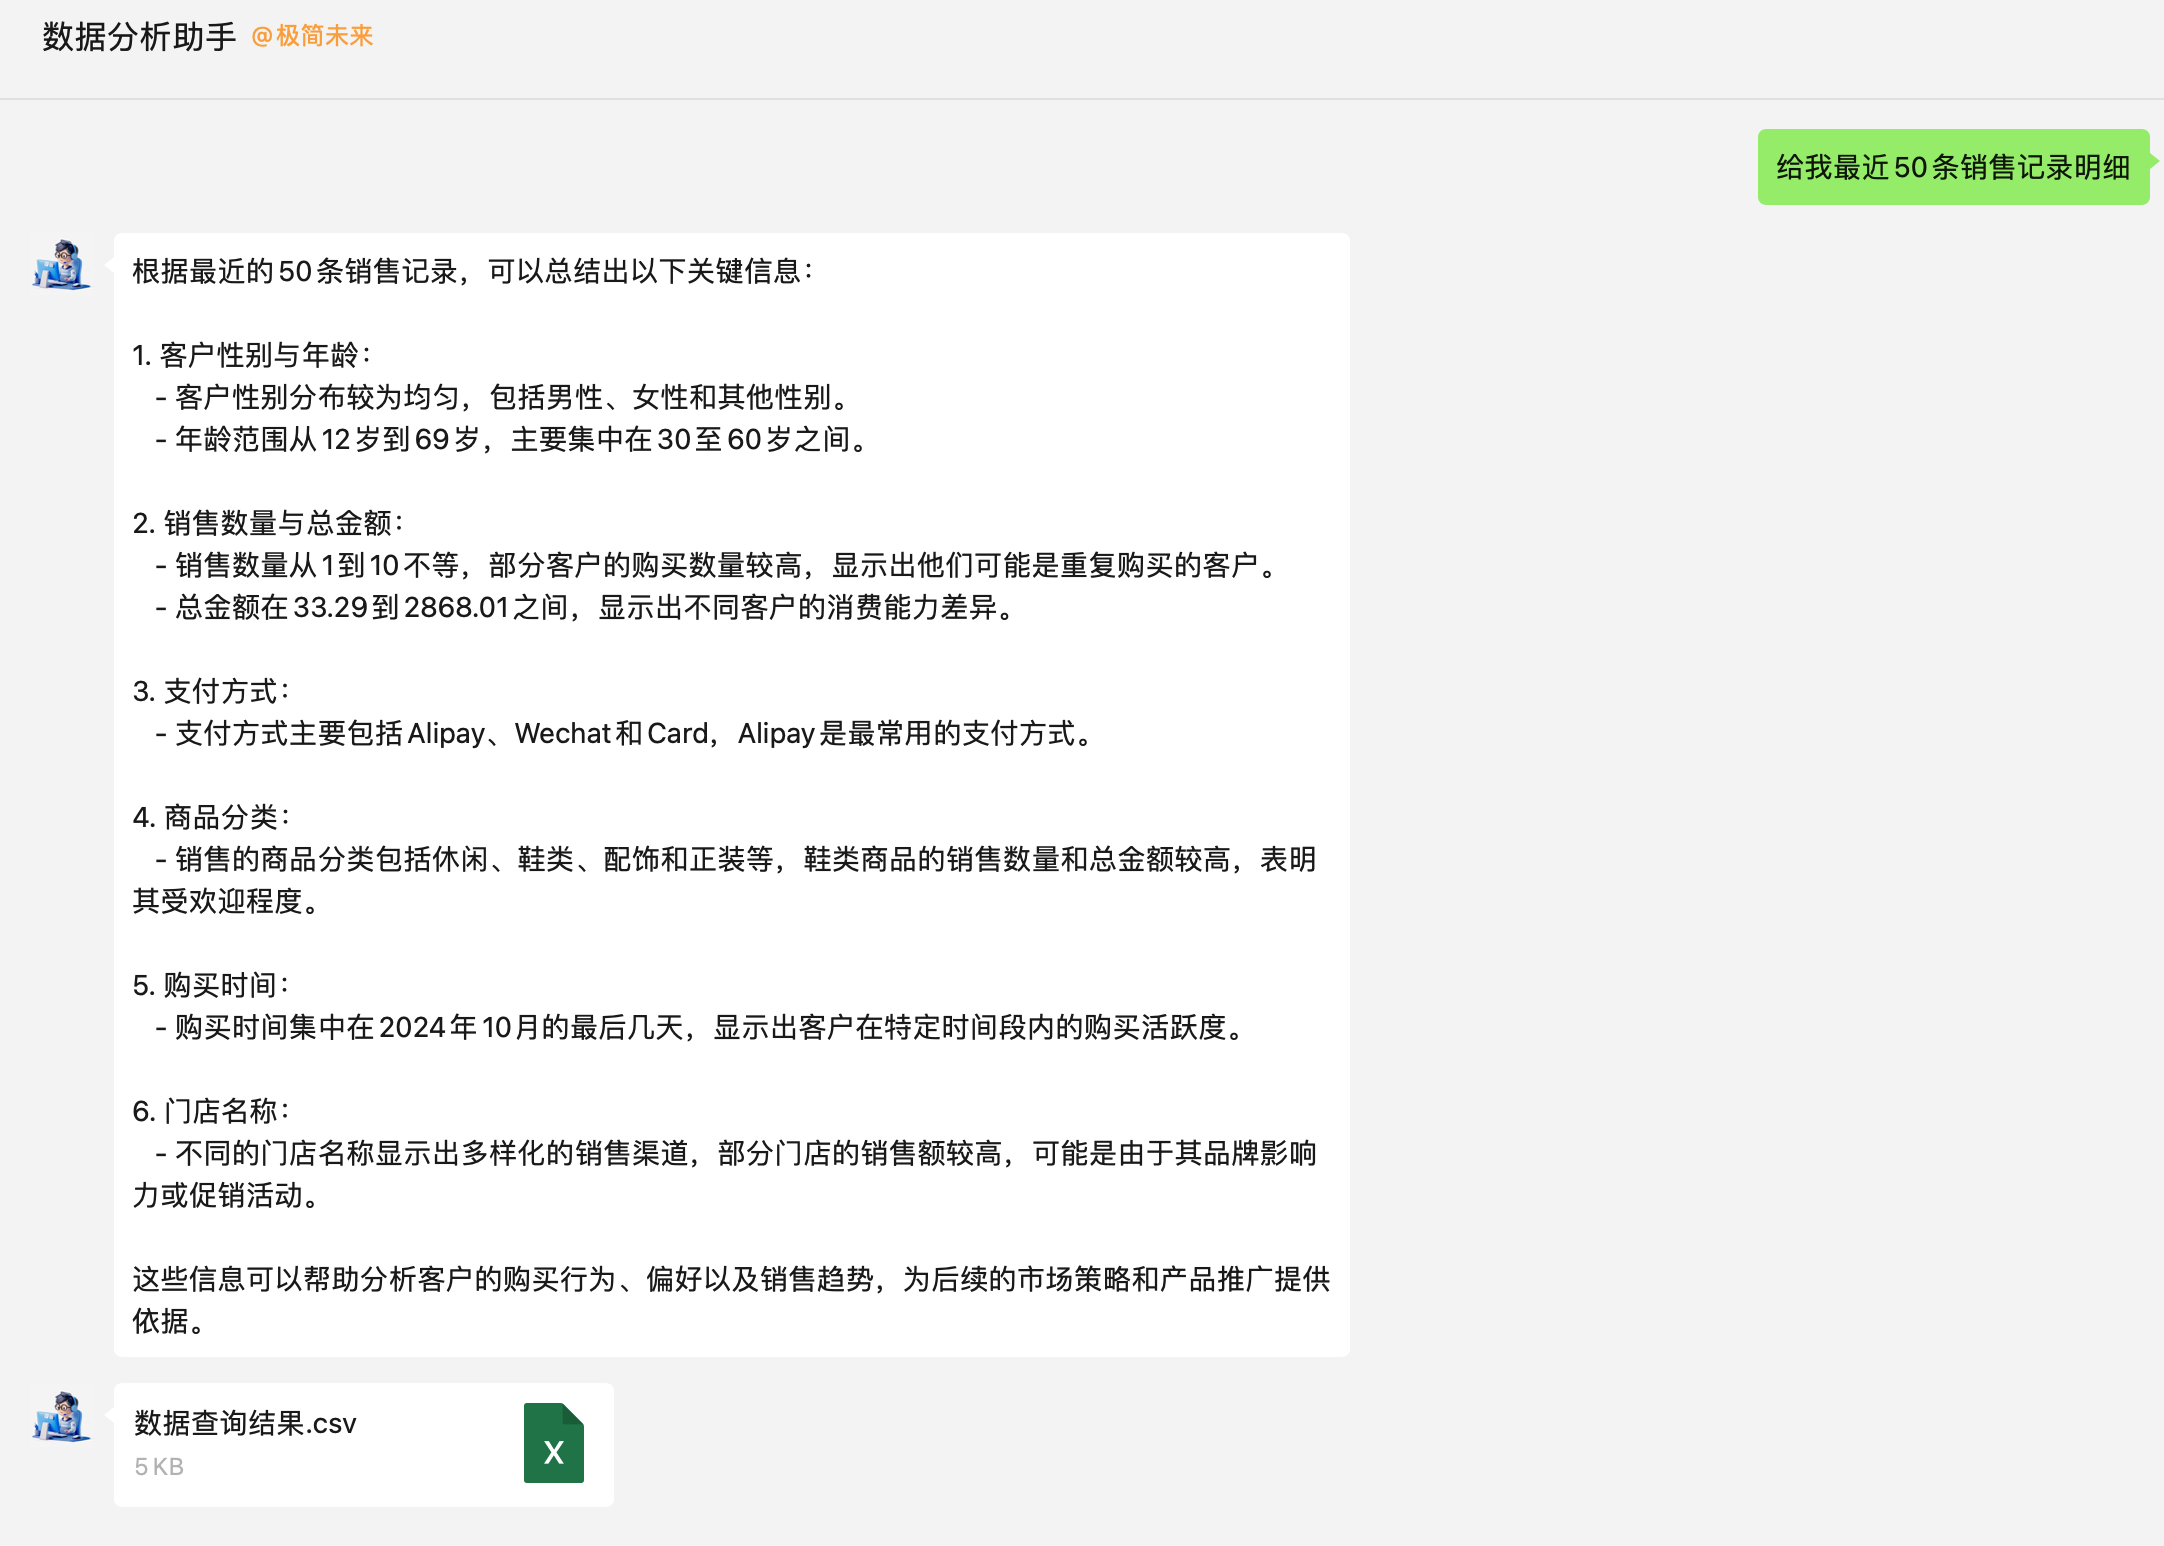This screenshot has height=1546, width=2164.
Task: Click the Excel file icon on the CSV attachment
Action: coord(552,1443)
